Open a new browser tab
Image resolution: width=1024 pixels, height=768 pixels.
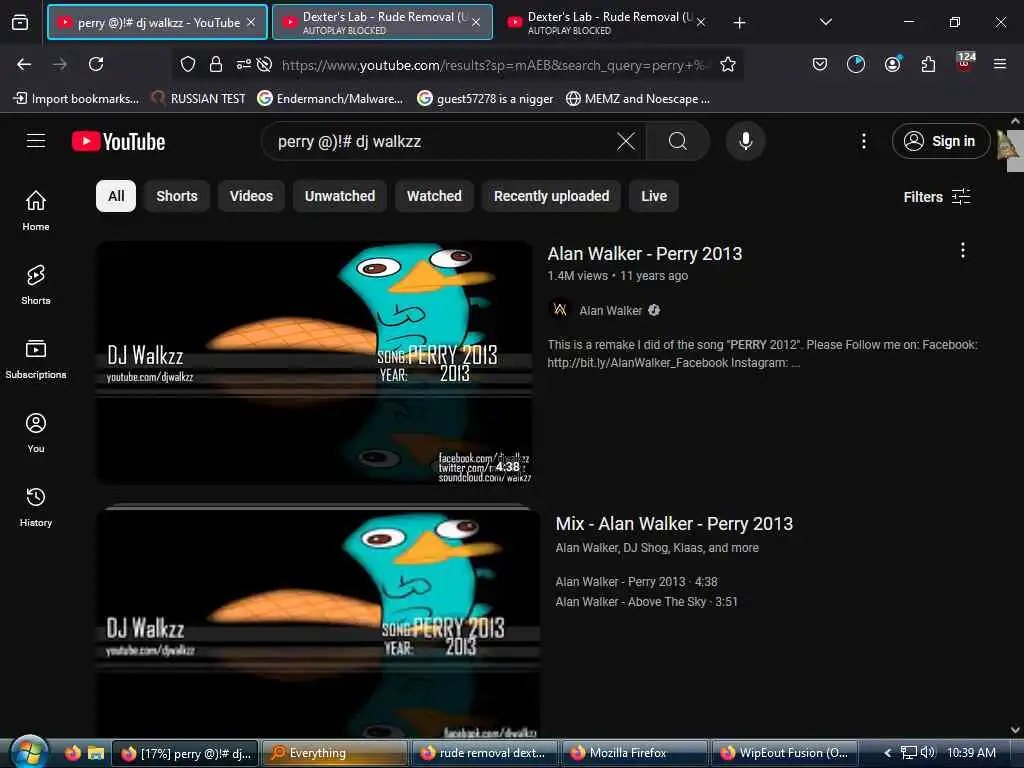pos(739,23)
